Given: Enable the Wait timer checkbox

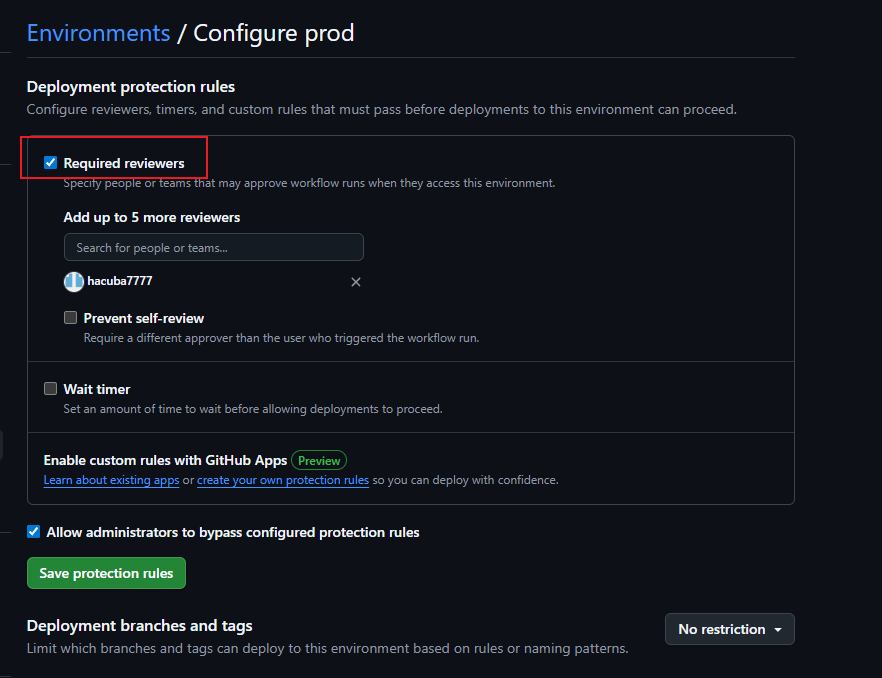Looking at the screenshot, I should click(51, 389).
